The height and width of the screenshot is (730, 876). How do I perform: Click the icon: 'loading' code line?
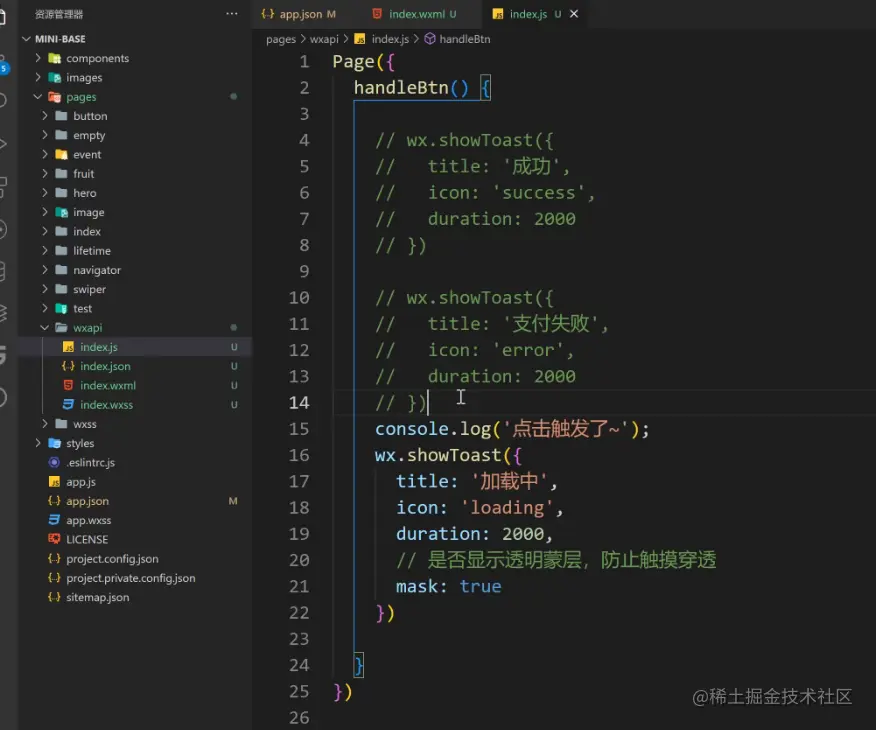click(479, 508)
